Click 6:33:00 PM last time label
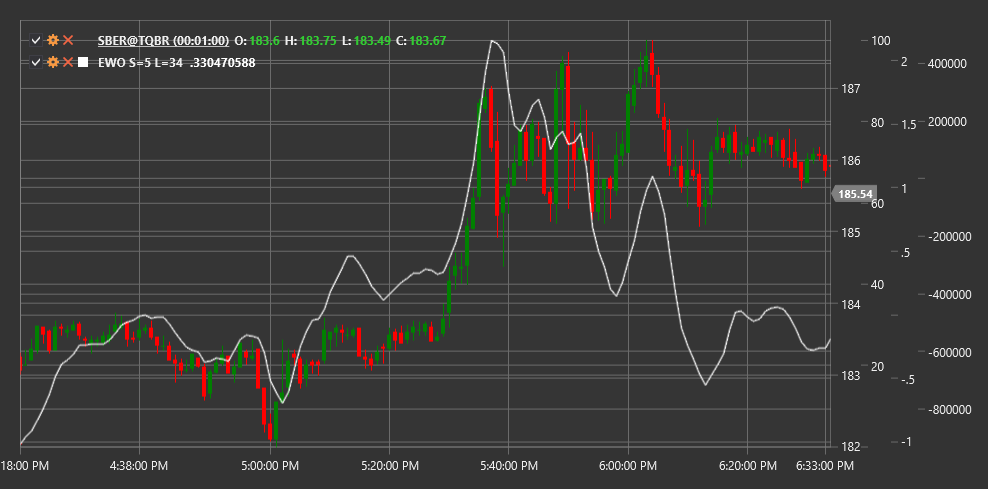This screenshot has height=489, width=988. [x=825, y=466]
